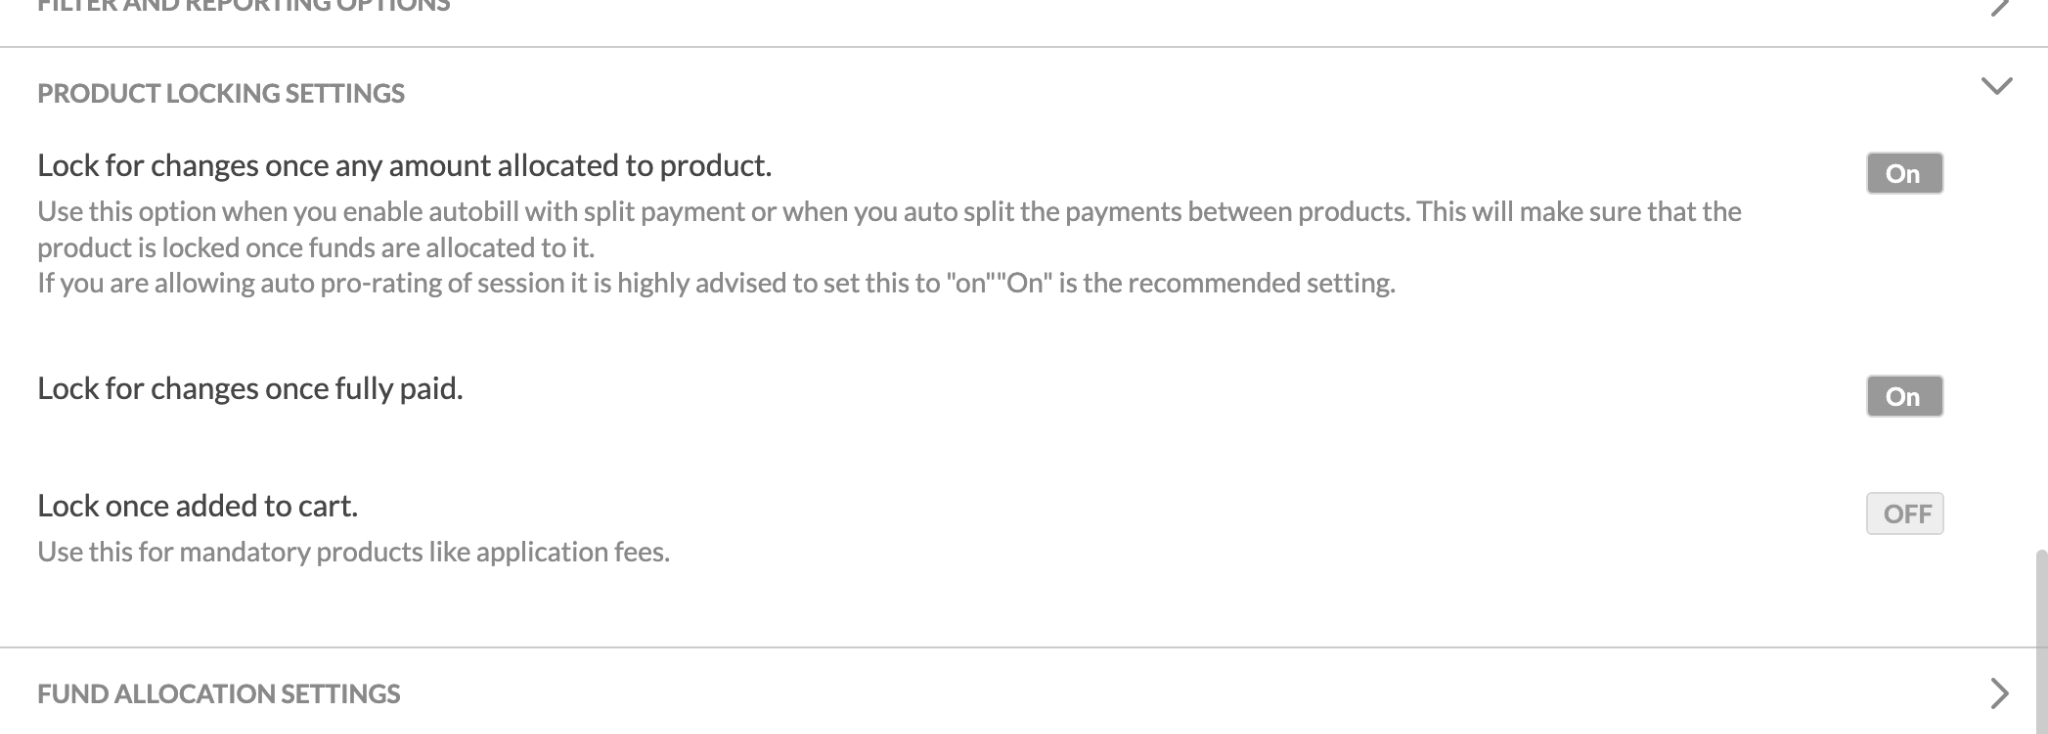The image size is (2048, 734).
Task: Select the Filter and Reporting Options heading
Action: pyautogui.click(x=242, y=5)
